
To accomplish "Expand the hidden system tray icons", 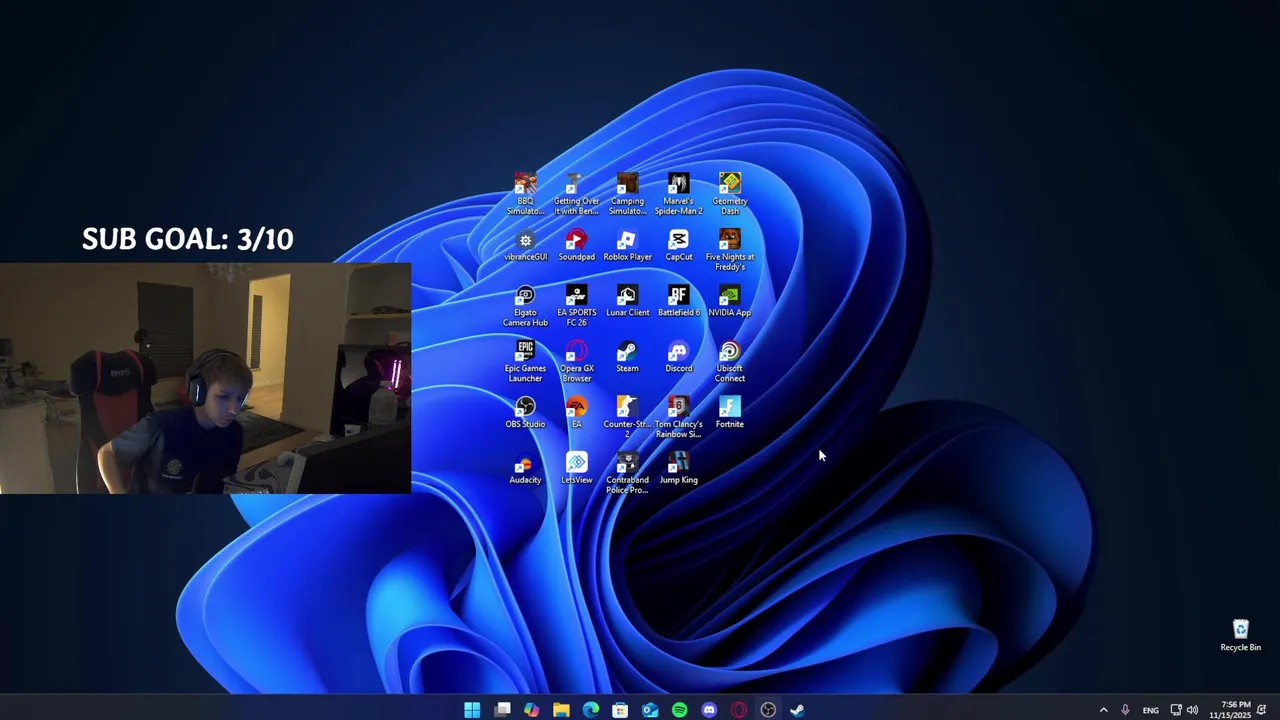I will tap(1103, 710).
